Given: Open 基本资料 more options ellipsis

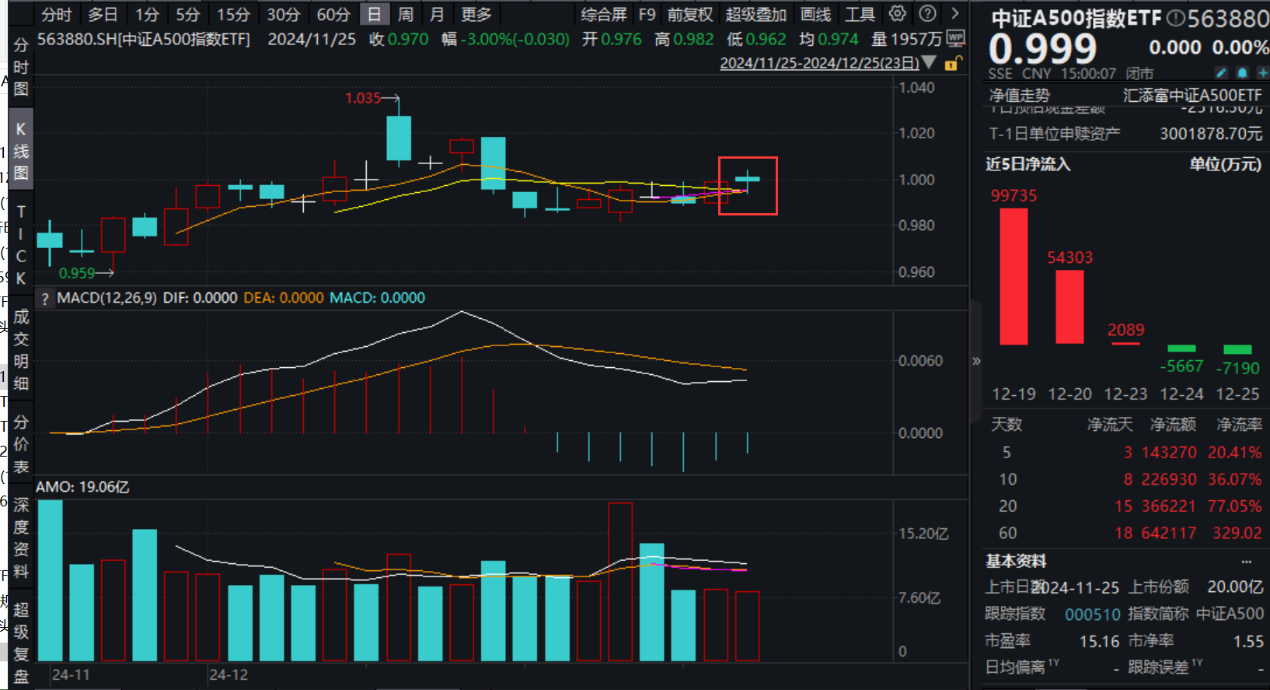Looking at the screenshot, I should point(1246,561).
